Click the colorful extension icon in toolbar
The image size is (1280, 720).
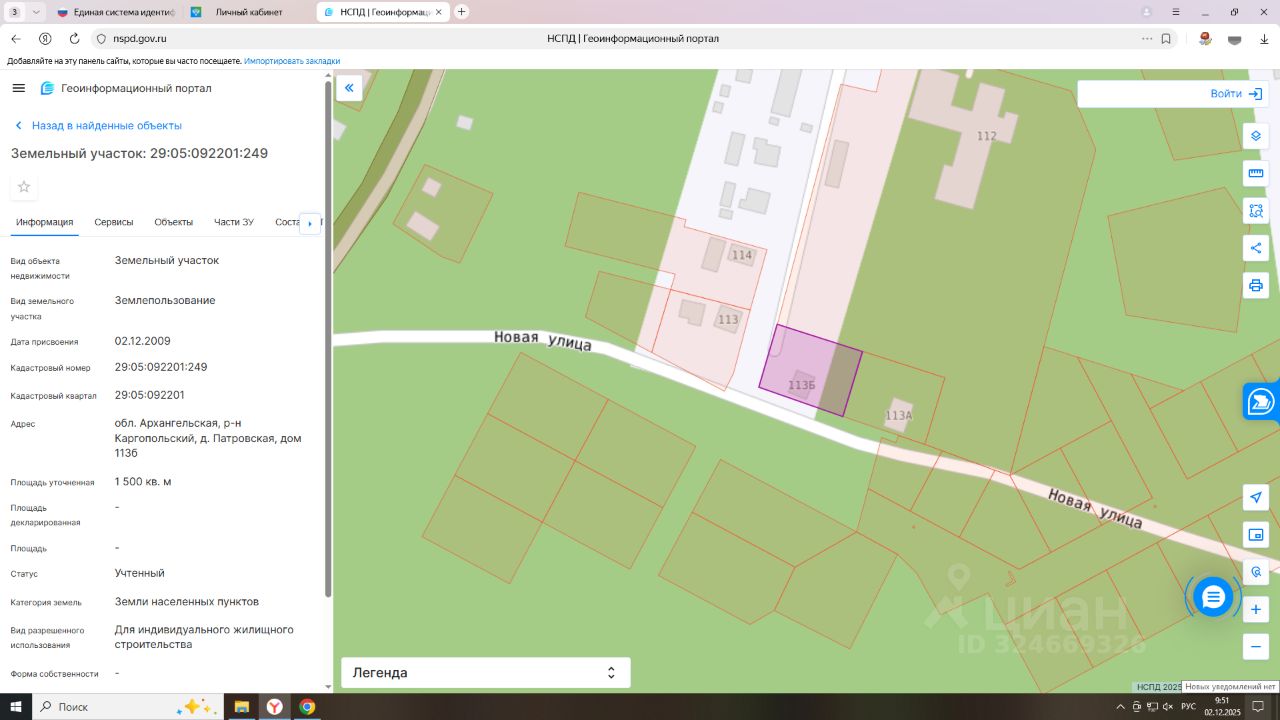[1205, 38]
